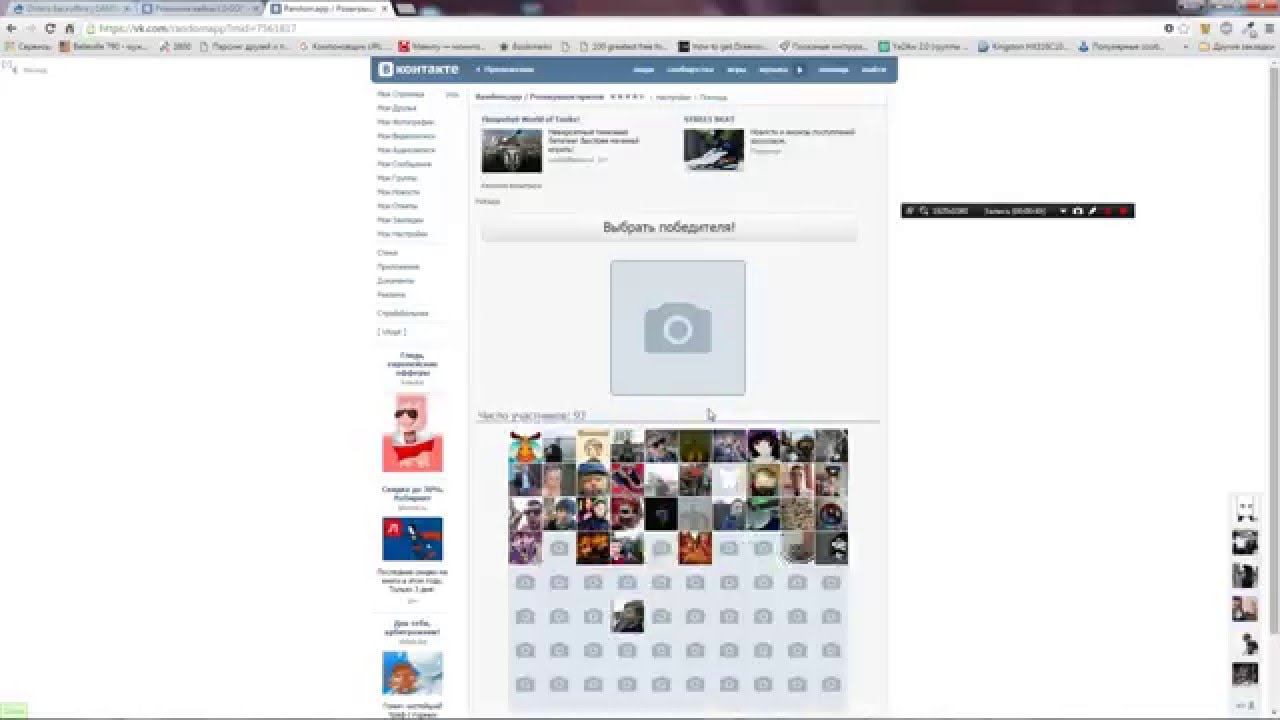Click выйти to log out

point(874,70)
